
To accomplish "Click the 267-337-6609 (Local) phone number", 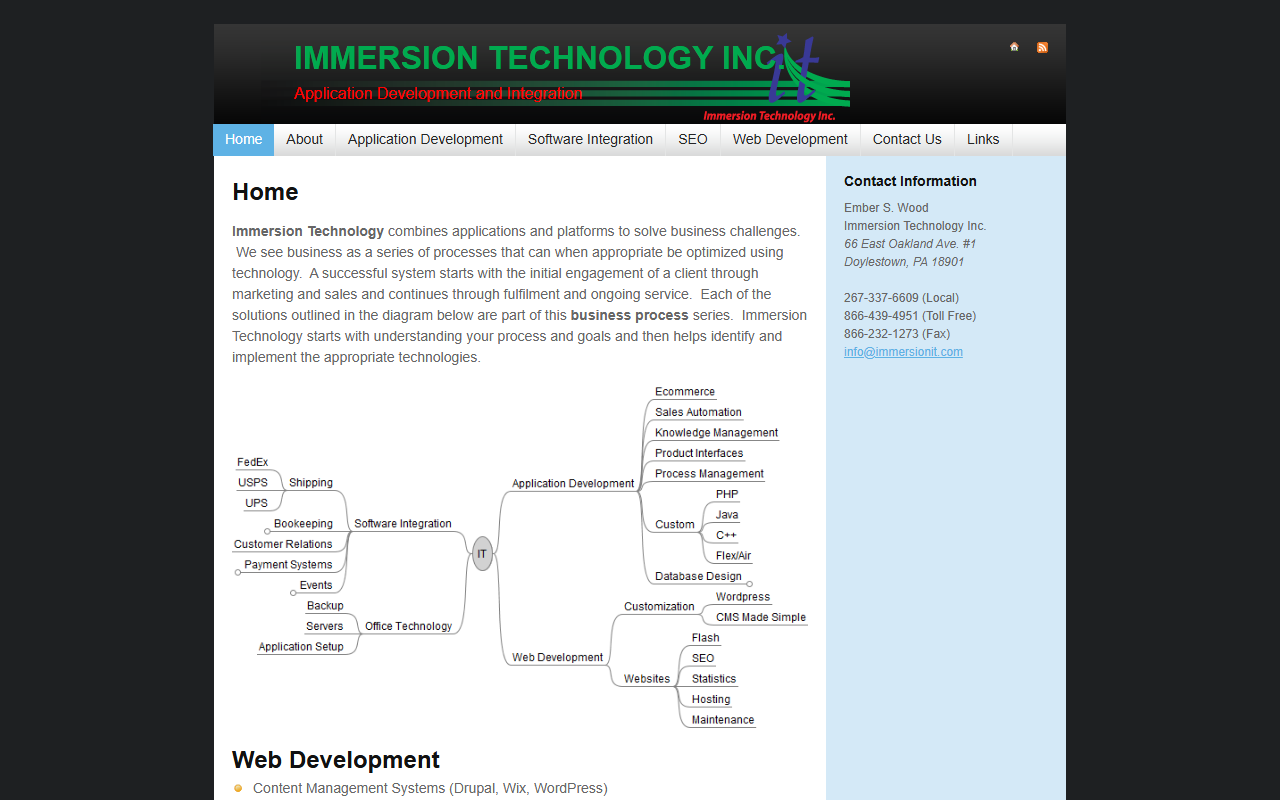I will (901, 298).
